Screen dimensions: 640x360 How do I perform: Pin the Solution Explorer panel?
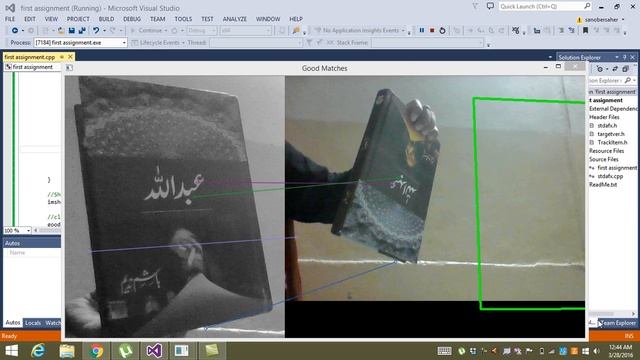[624, 57]
